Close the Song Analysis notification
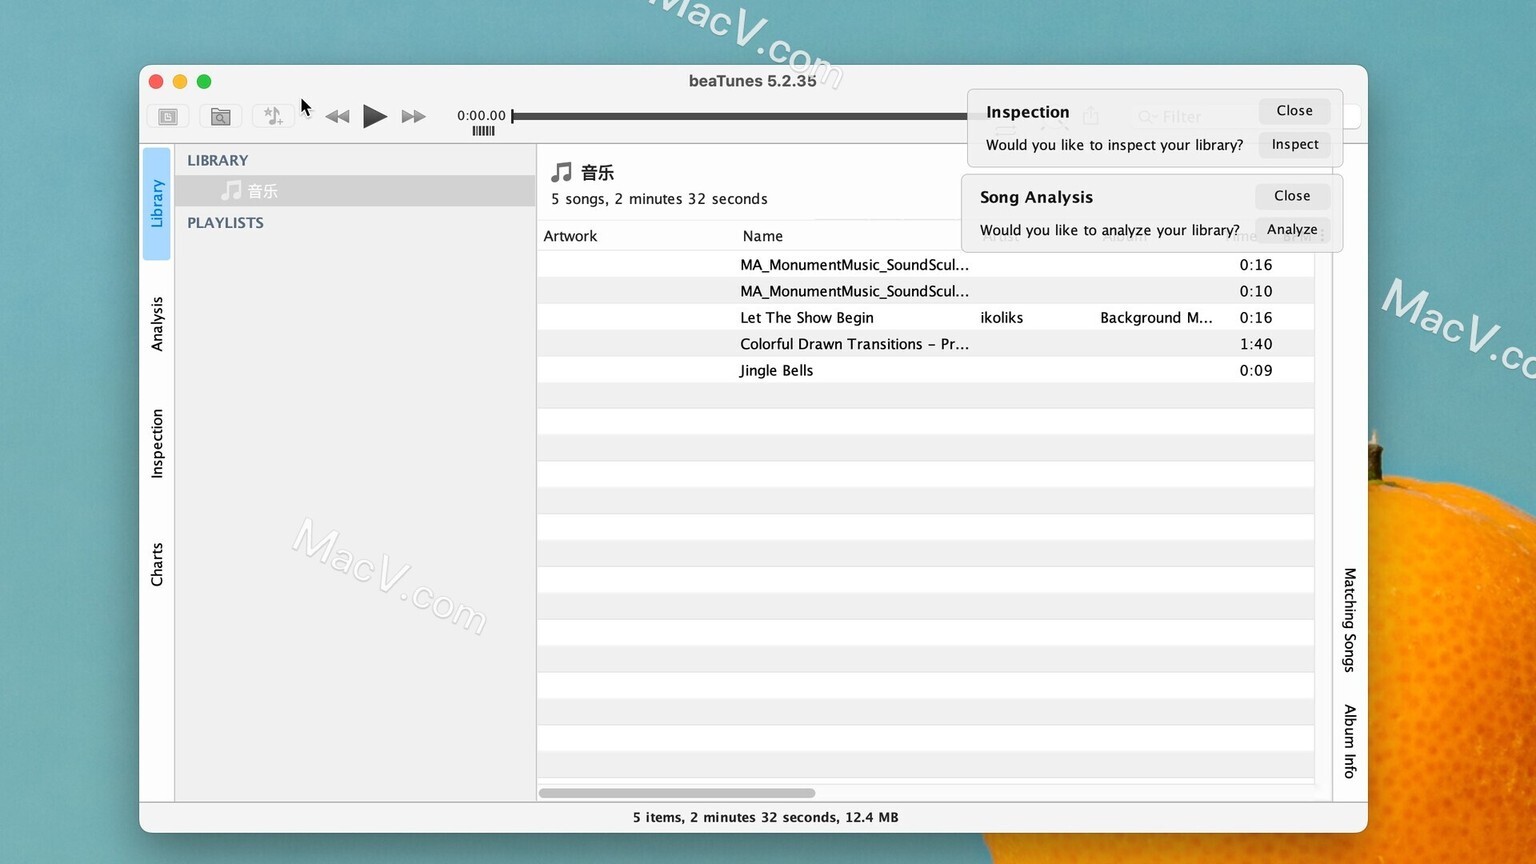 1292,195
